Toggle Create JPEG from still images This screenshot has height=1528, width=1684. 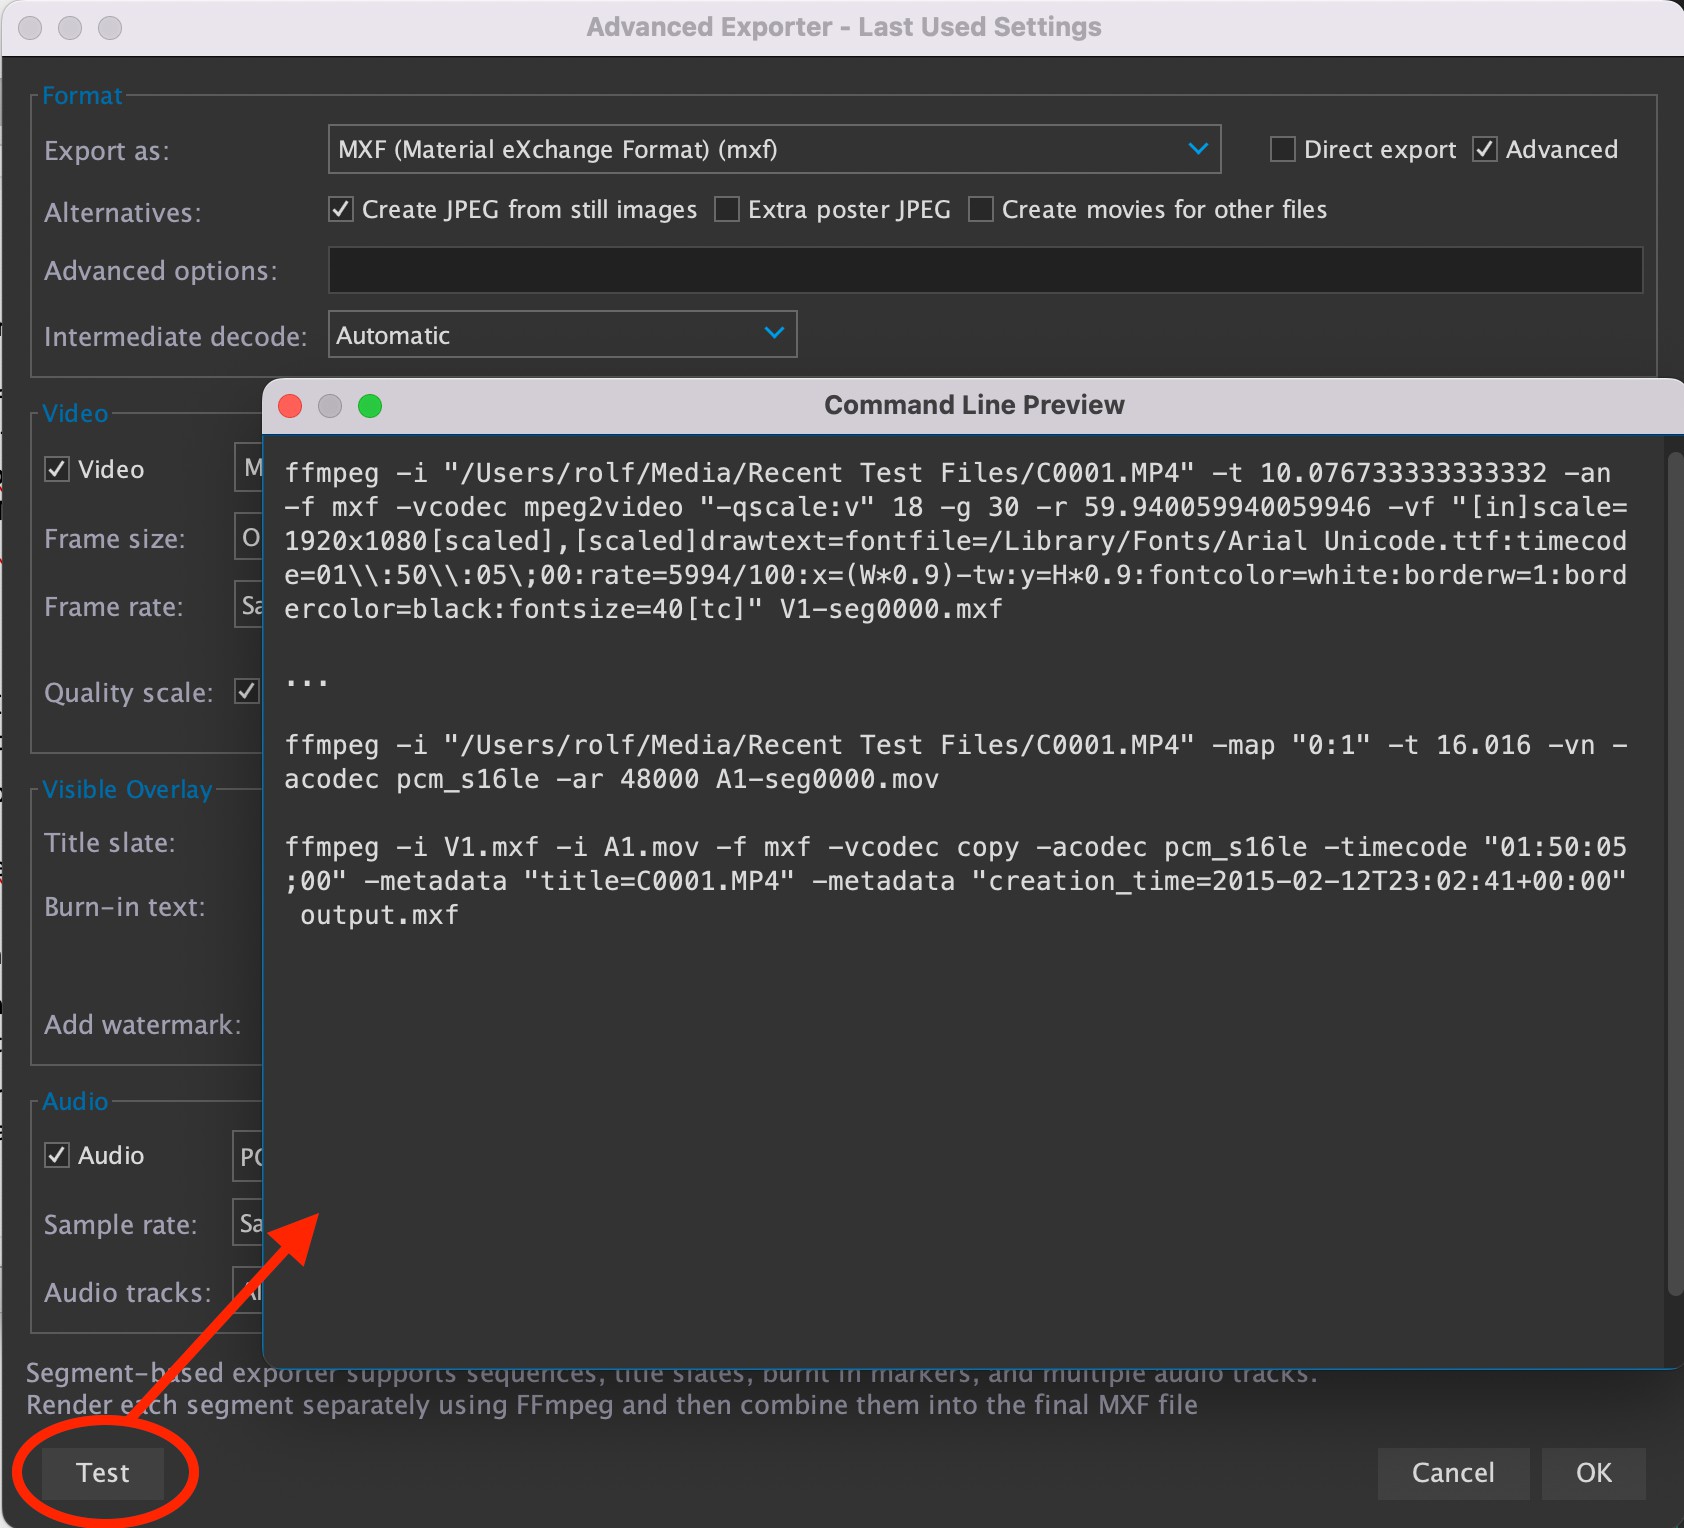341,209
